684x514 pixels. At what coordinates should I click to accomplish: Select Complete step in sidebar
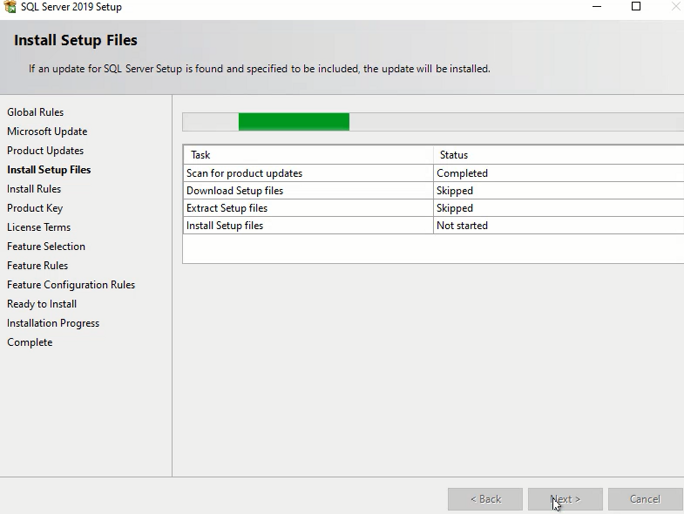(x=30, y=343)
